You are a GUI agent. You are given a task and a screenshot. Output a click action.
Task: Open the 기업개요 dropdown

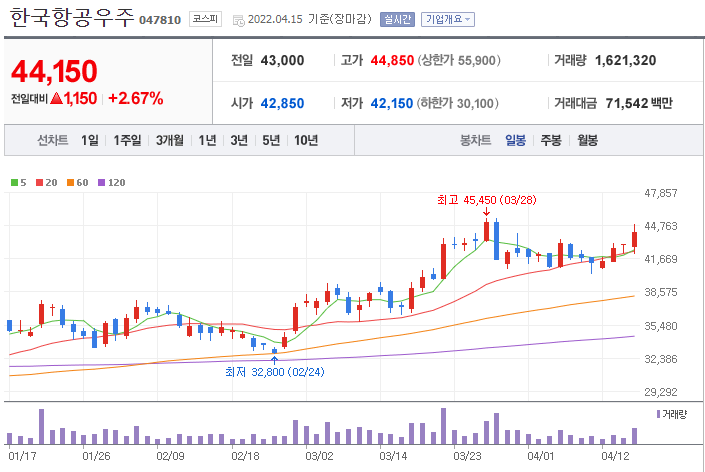click(448, 19)
